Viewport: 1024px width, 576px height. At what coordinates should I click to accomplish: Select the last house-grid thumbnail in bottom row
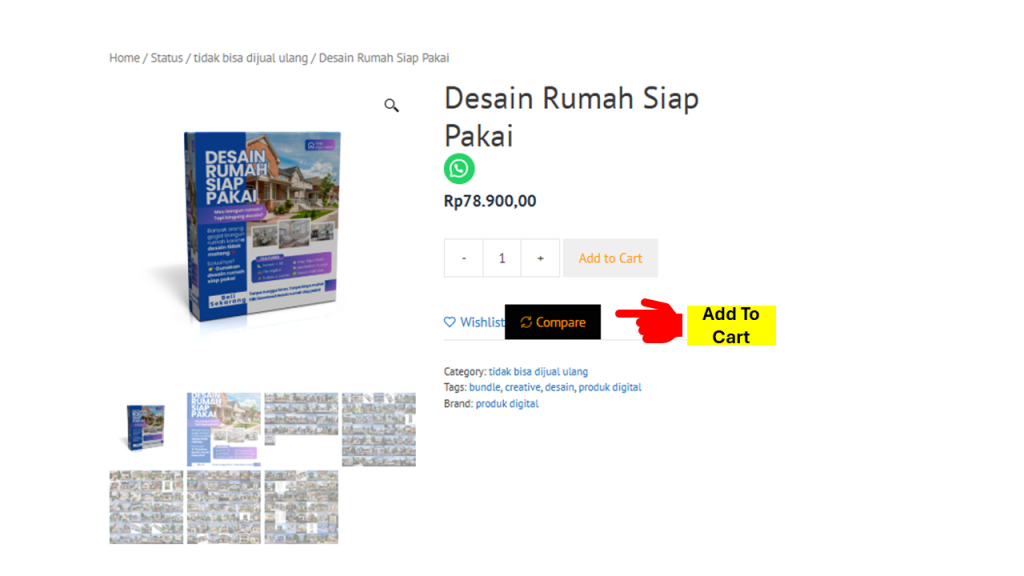point(301,507)
